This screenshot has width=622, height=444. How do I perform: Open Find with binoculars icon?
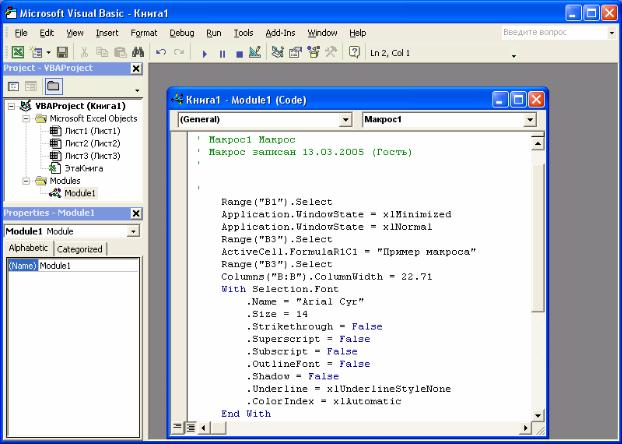coord(138,52)
